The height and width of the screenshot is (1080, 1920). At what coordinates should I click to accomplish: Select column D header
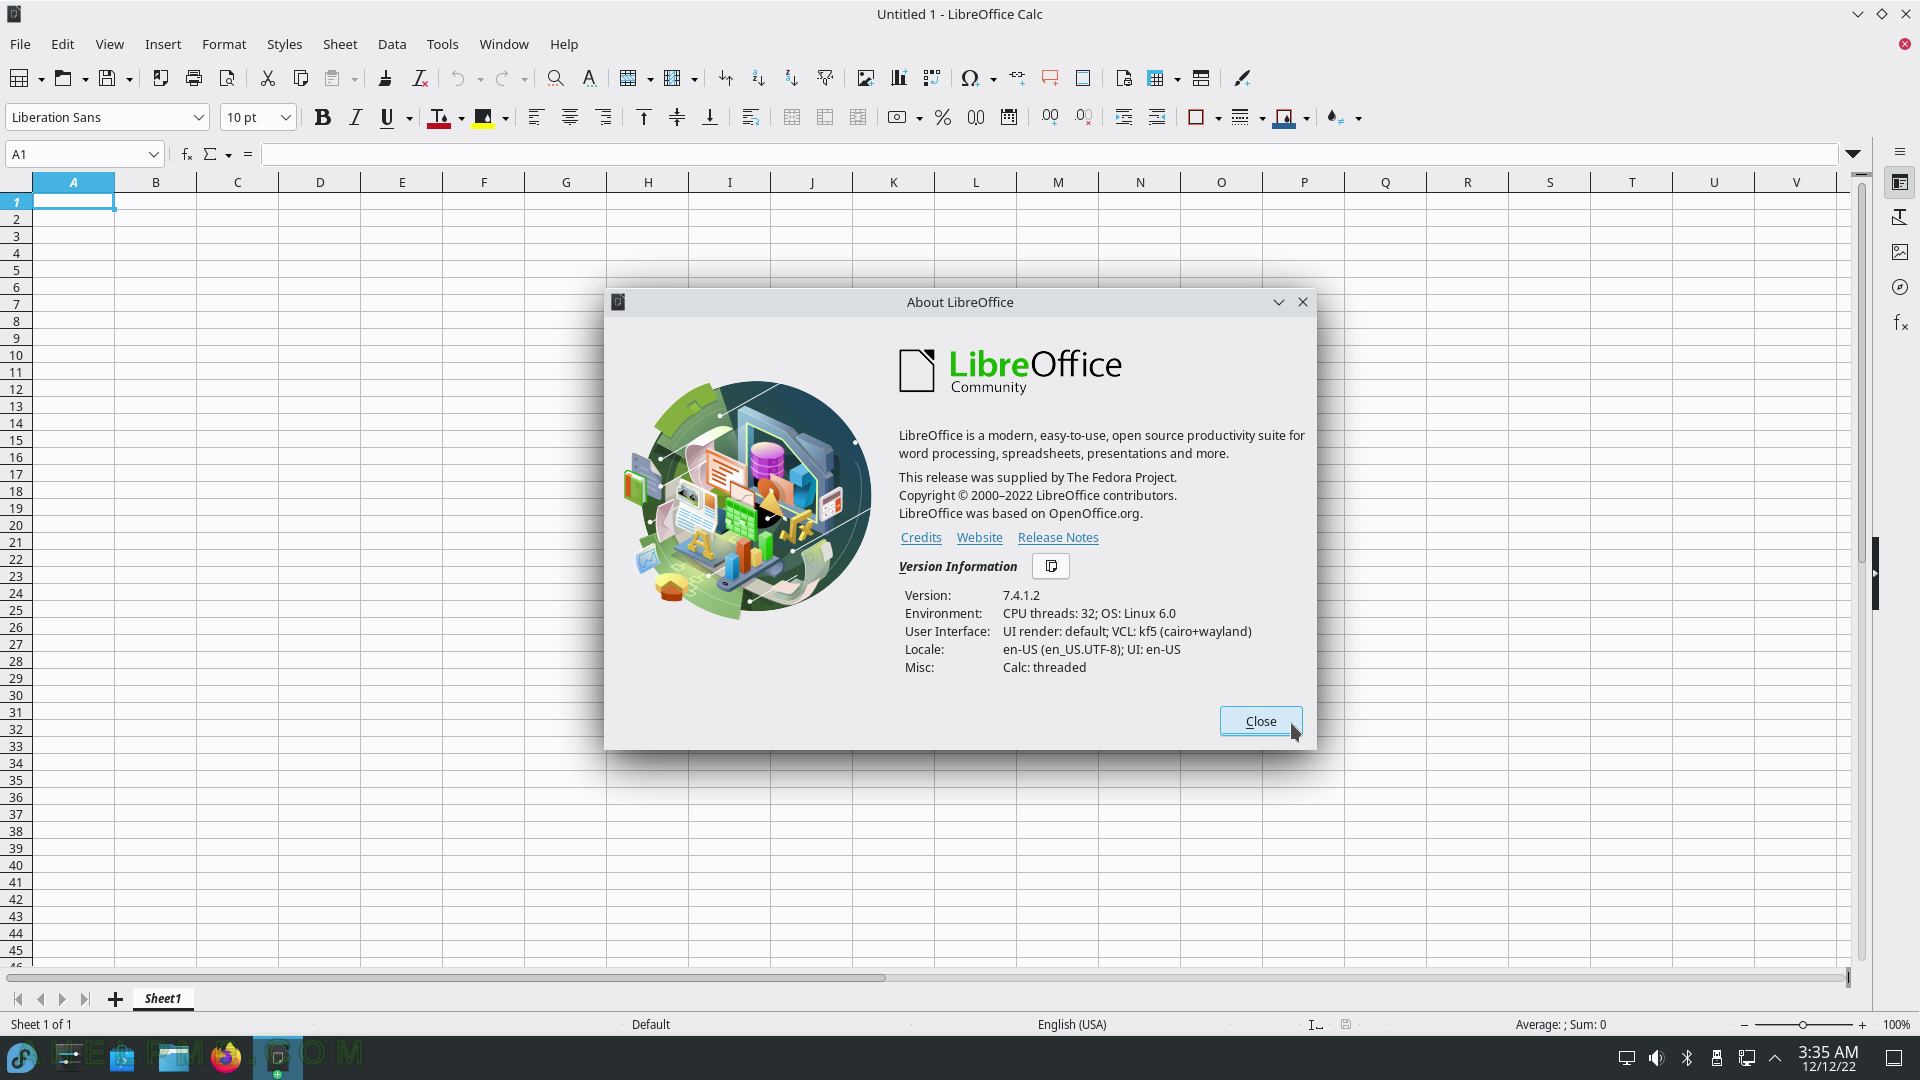coord(320,182)
